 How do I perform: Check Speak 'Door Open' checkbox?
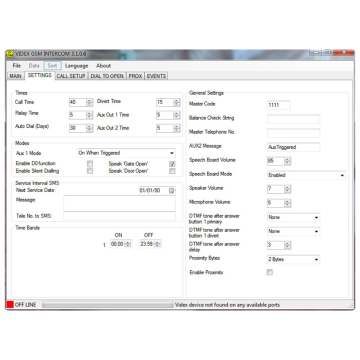click(x=172, y=171)
